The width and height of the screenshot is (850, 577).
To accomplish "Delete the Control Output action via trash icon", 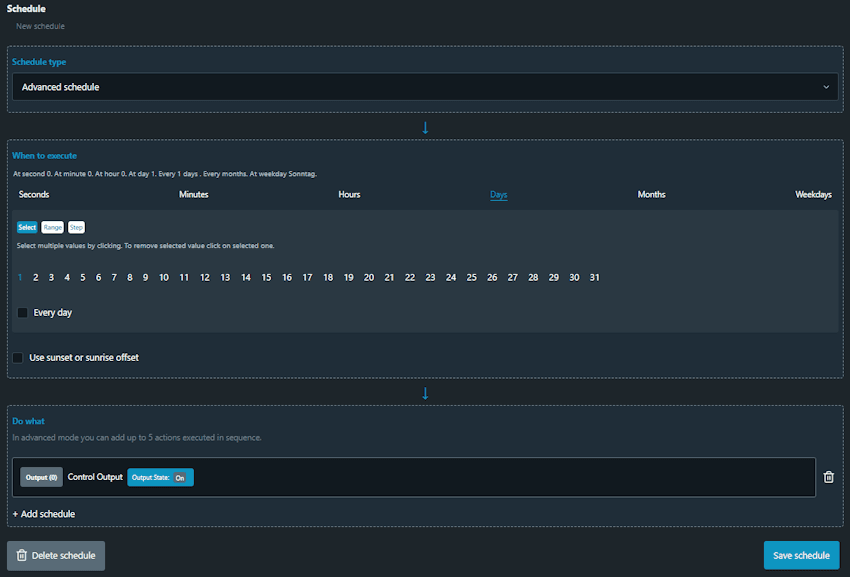I will [x=828, y=477].
